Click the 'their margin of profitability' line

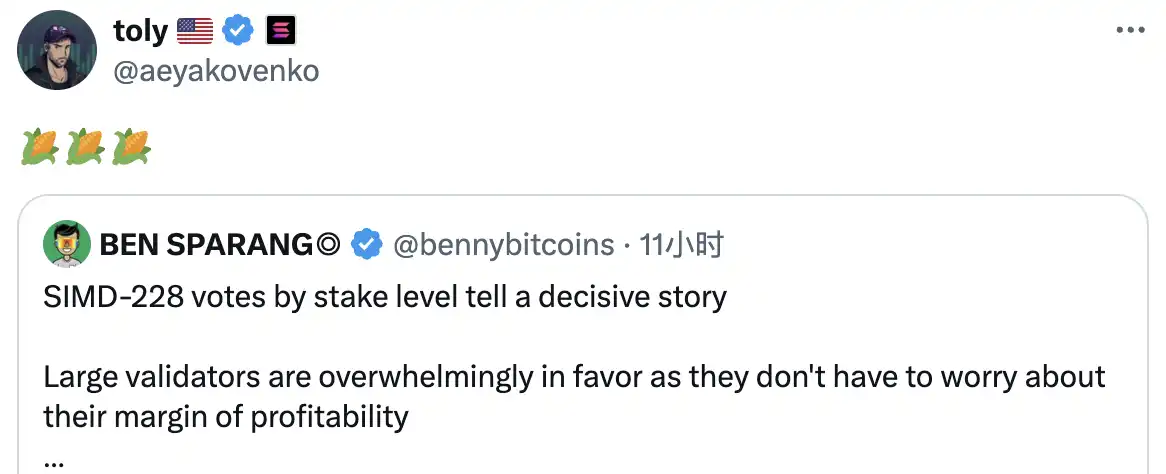pos(226,415)
